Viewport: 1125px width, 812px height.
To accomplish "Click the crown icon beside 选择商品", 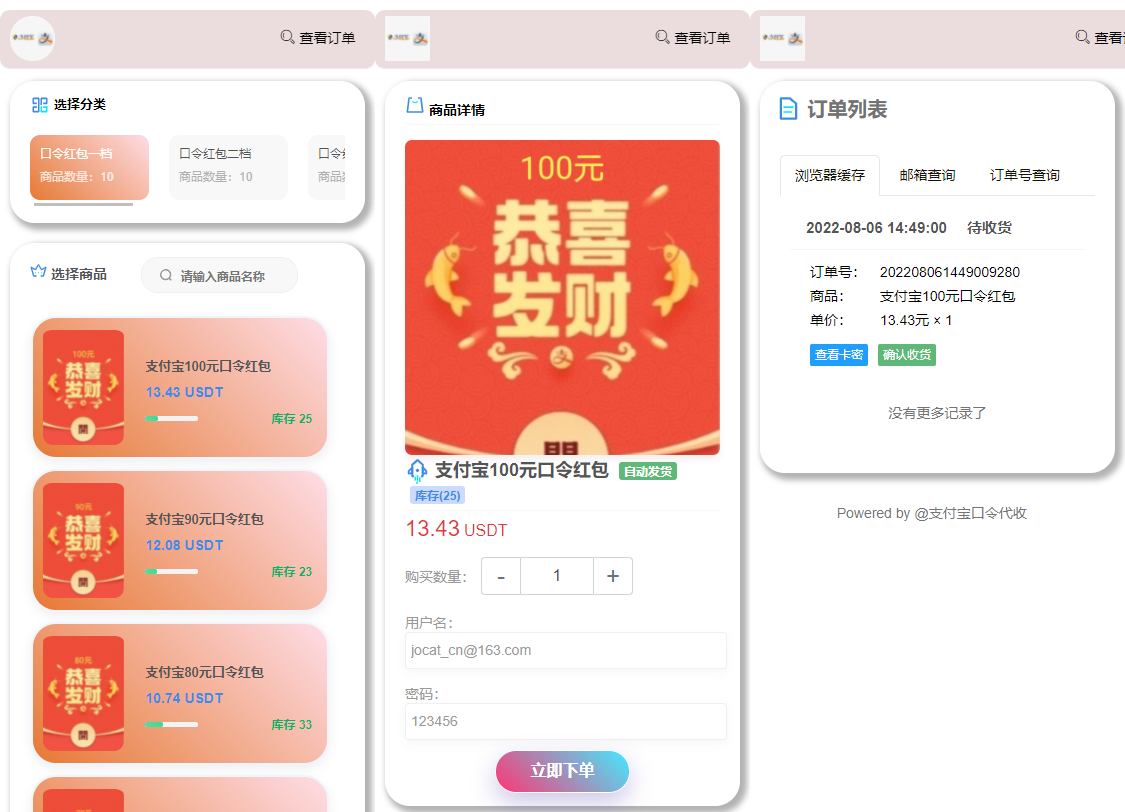I will point(38,272).
